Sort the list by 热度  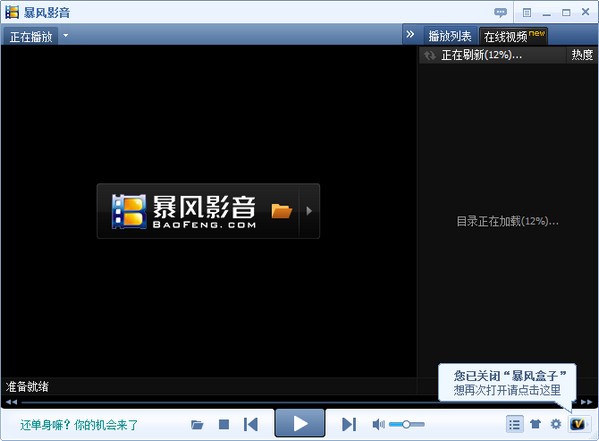pos(582,55)
